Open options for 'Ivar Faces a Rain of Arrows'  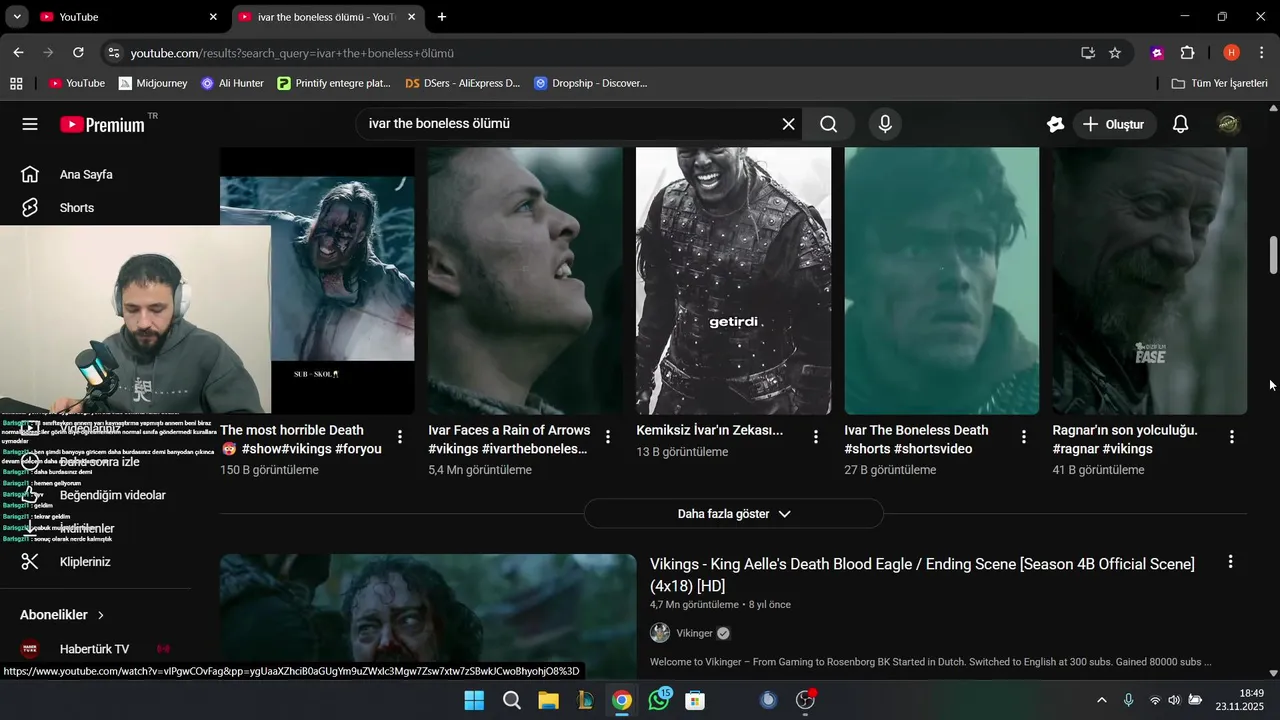pos(608,437)
